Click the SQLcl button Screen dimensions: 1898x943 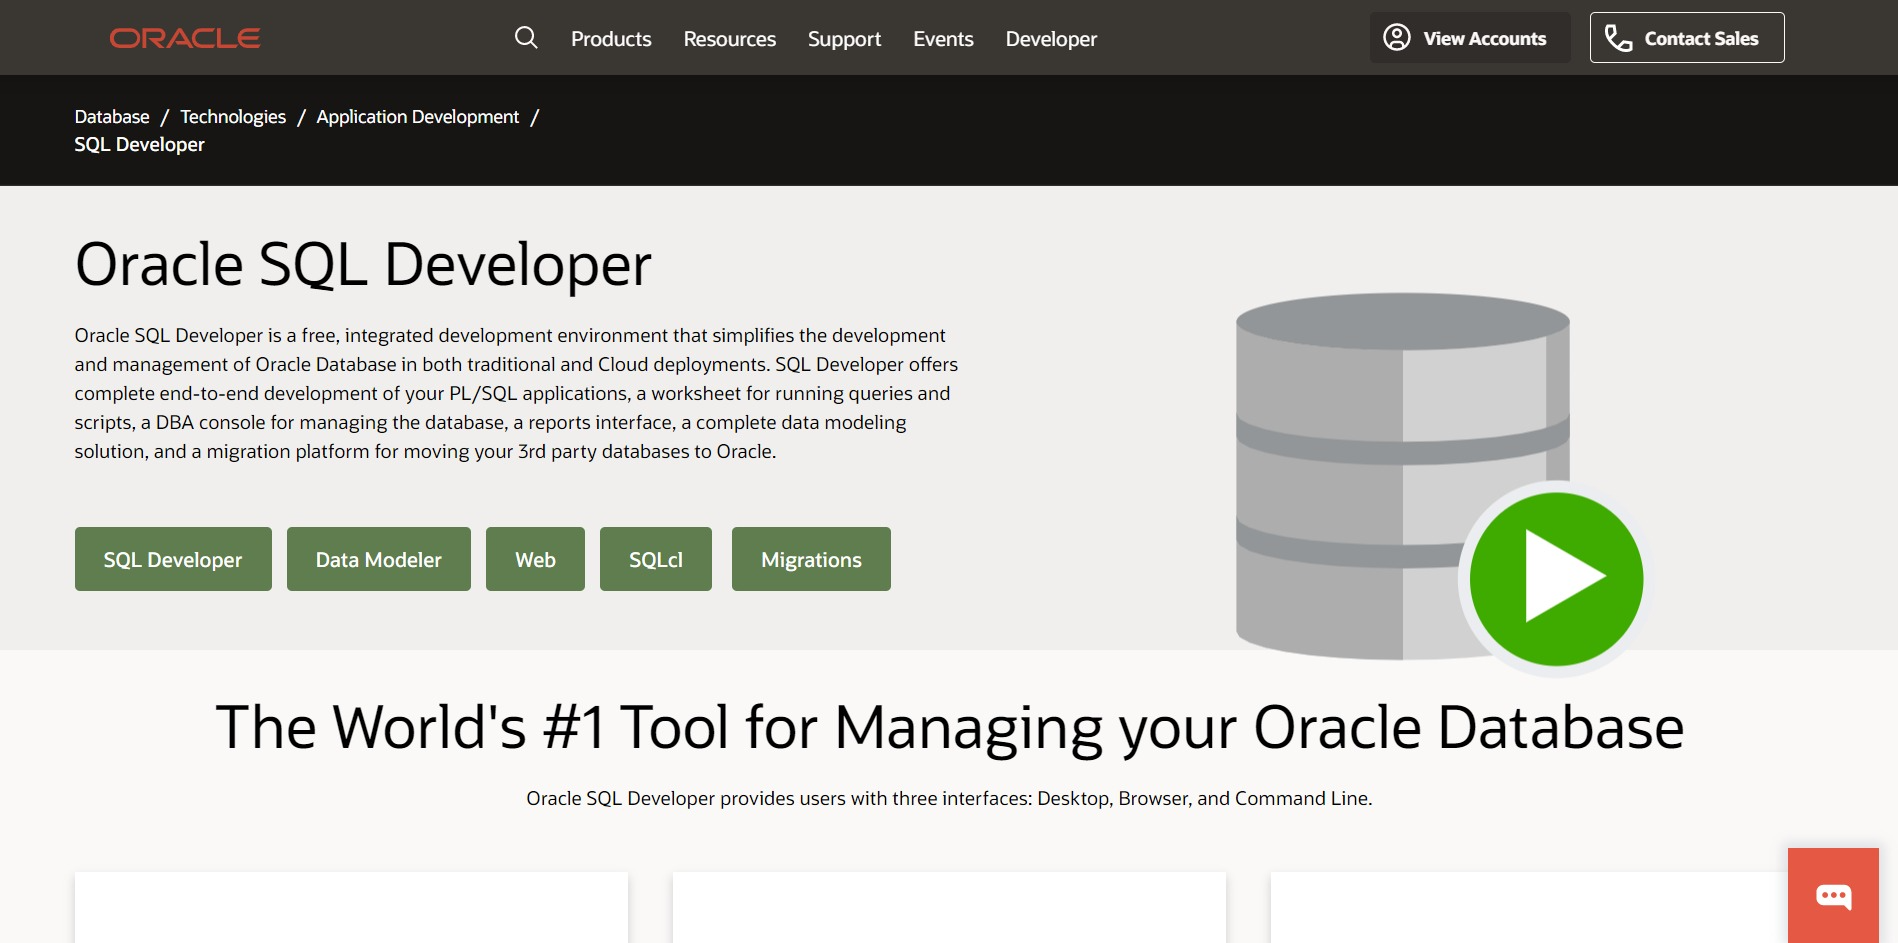656,559
